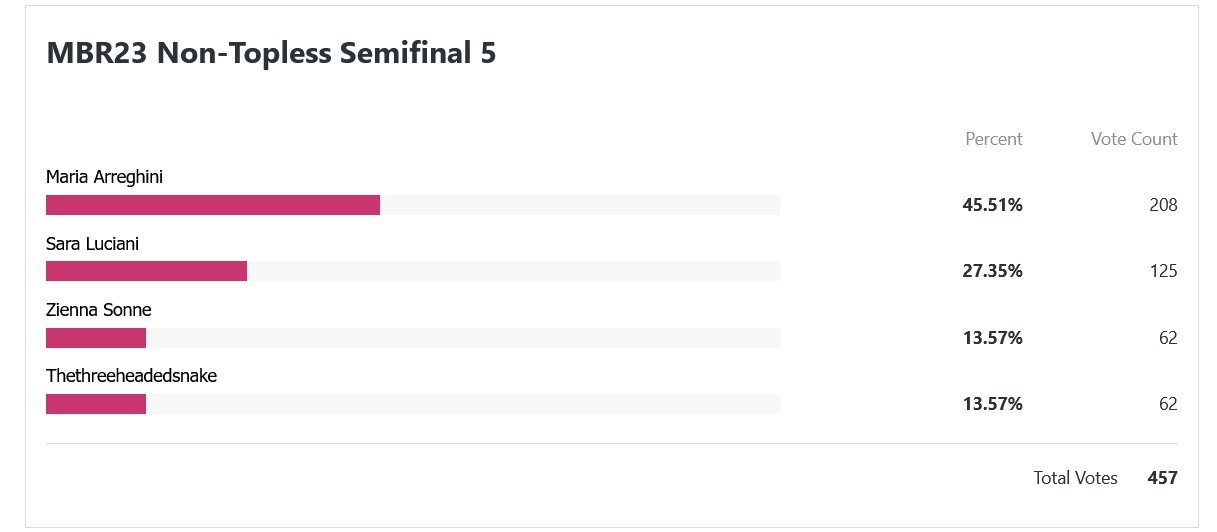Select the Maria Arreghini option label
The width and height of the screenshot is (1217, 532).
point(104,177)
